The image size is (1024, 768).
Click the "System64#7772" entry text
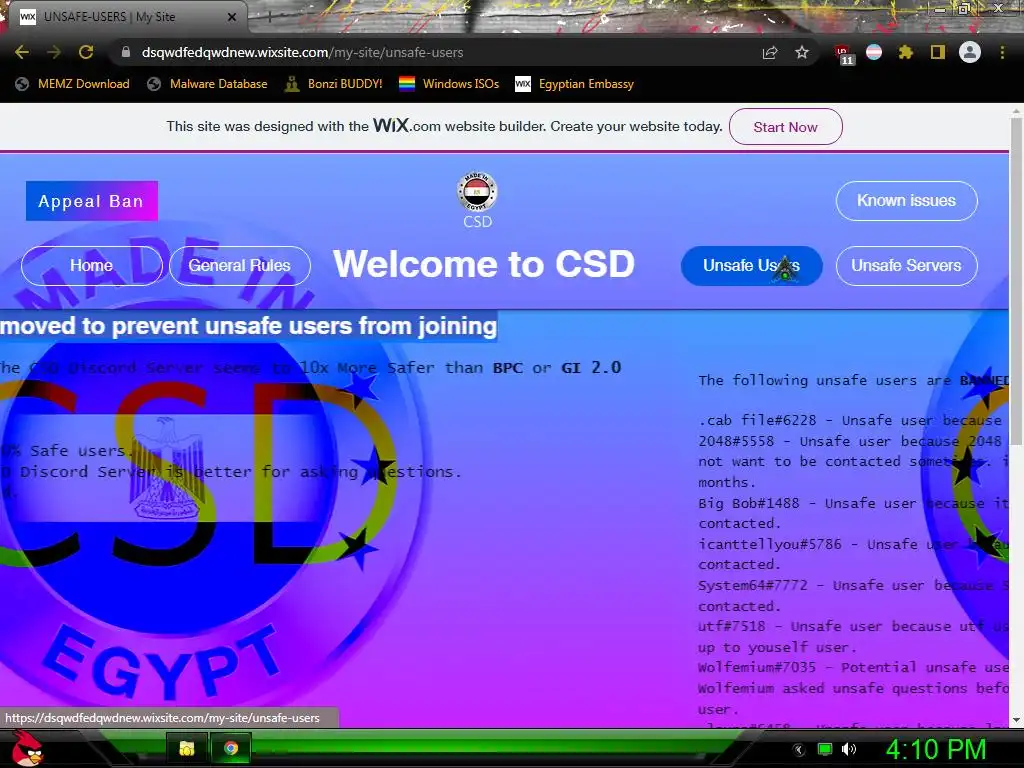[x=753, y=585]
